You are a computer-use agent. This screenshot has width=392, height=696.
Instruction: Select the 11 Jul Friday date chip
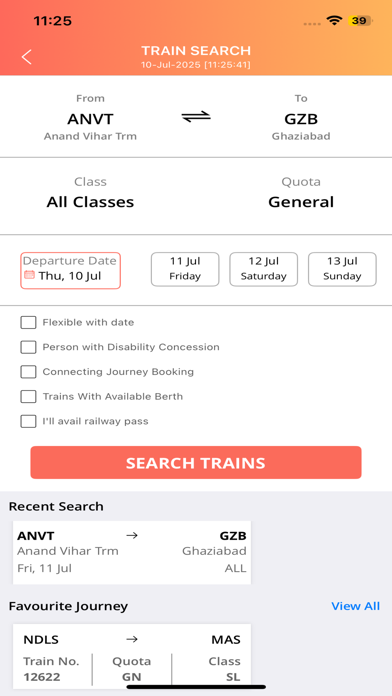coord(185,269)
